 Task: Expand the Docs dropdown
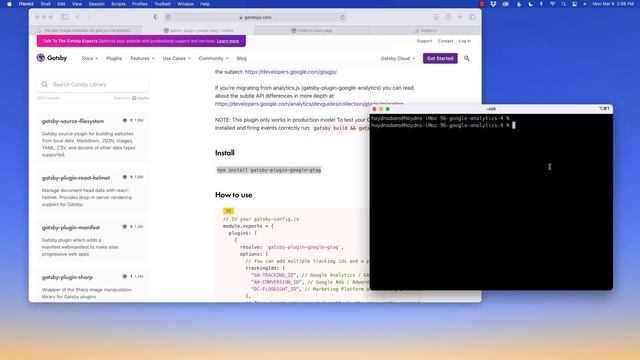90,58
